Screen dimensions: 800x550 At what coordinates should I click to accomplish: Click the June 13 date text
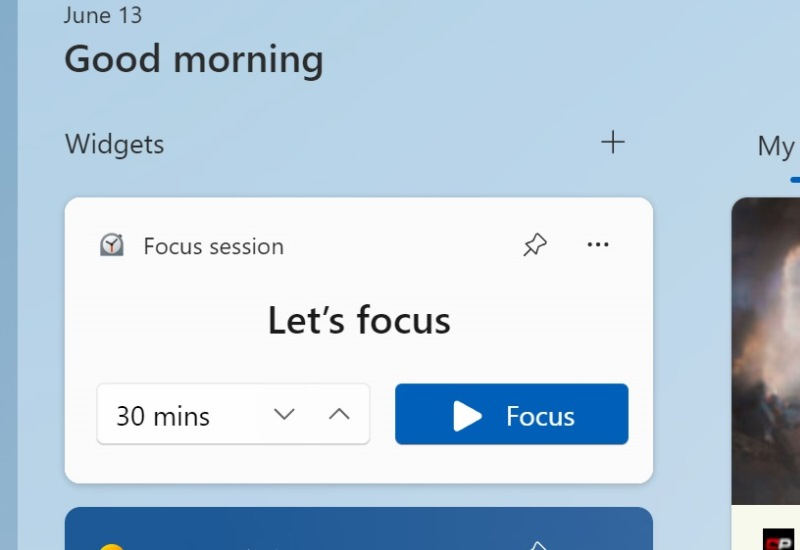point(103,16)
